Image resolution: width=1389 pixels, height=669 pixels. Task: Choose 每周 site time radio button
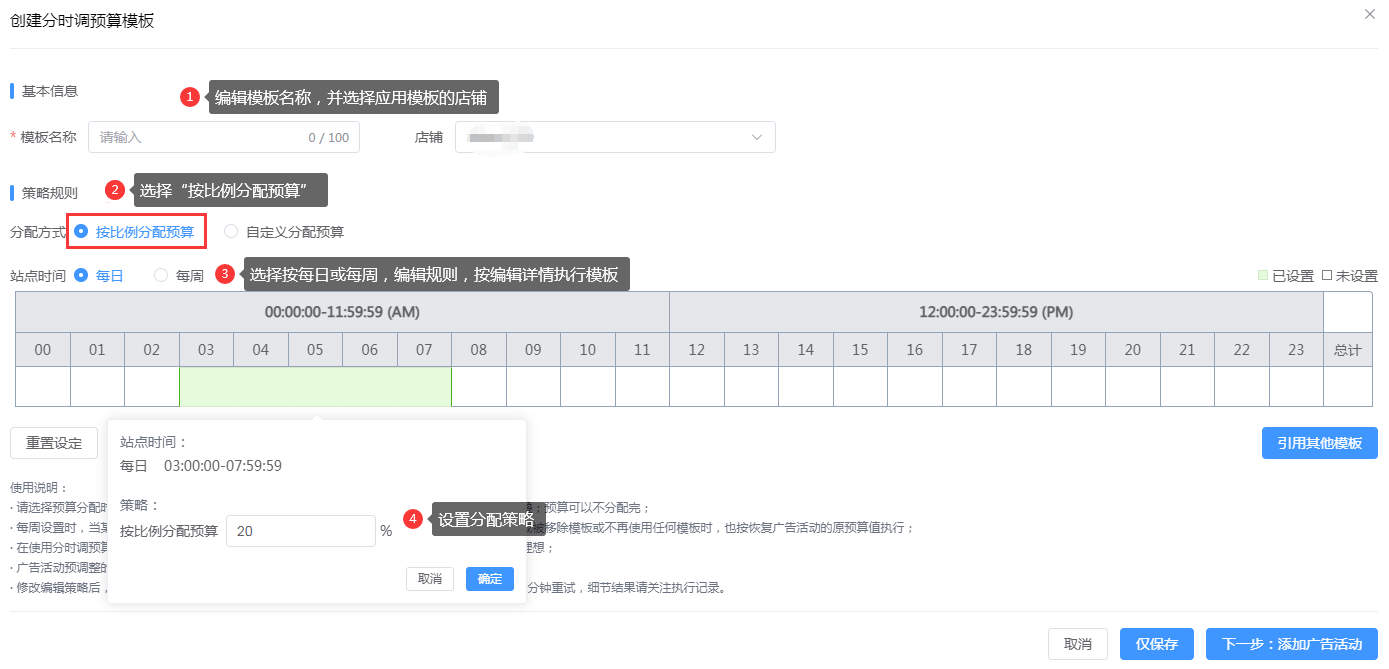(x=161, y=275)
